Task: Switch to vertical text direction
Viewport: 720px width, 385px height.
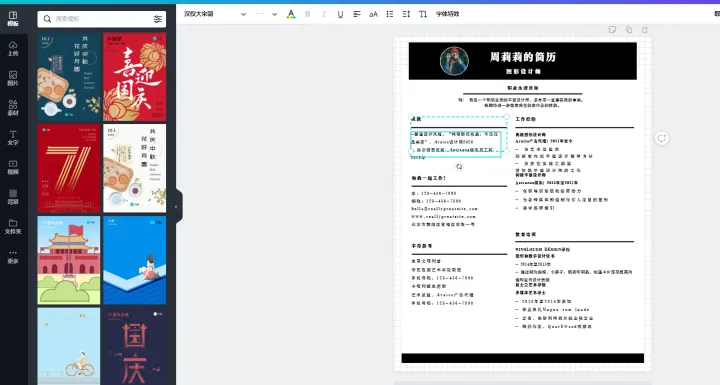Action: [423, 14]
